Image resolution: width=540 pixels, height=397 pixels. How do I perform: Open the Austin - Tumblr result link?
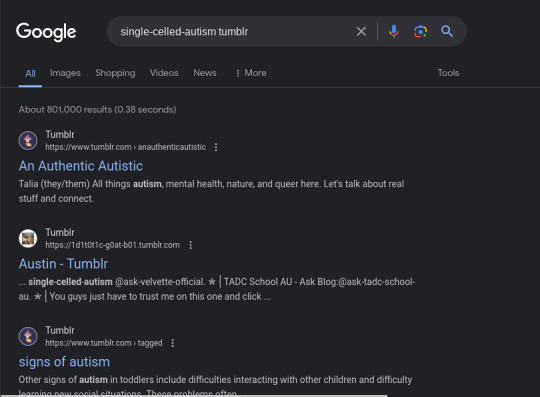click(x=63, y=264)
